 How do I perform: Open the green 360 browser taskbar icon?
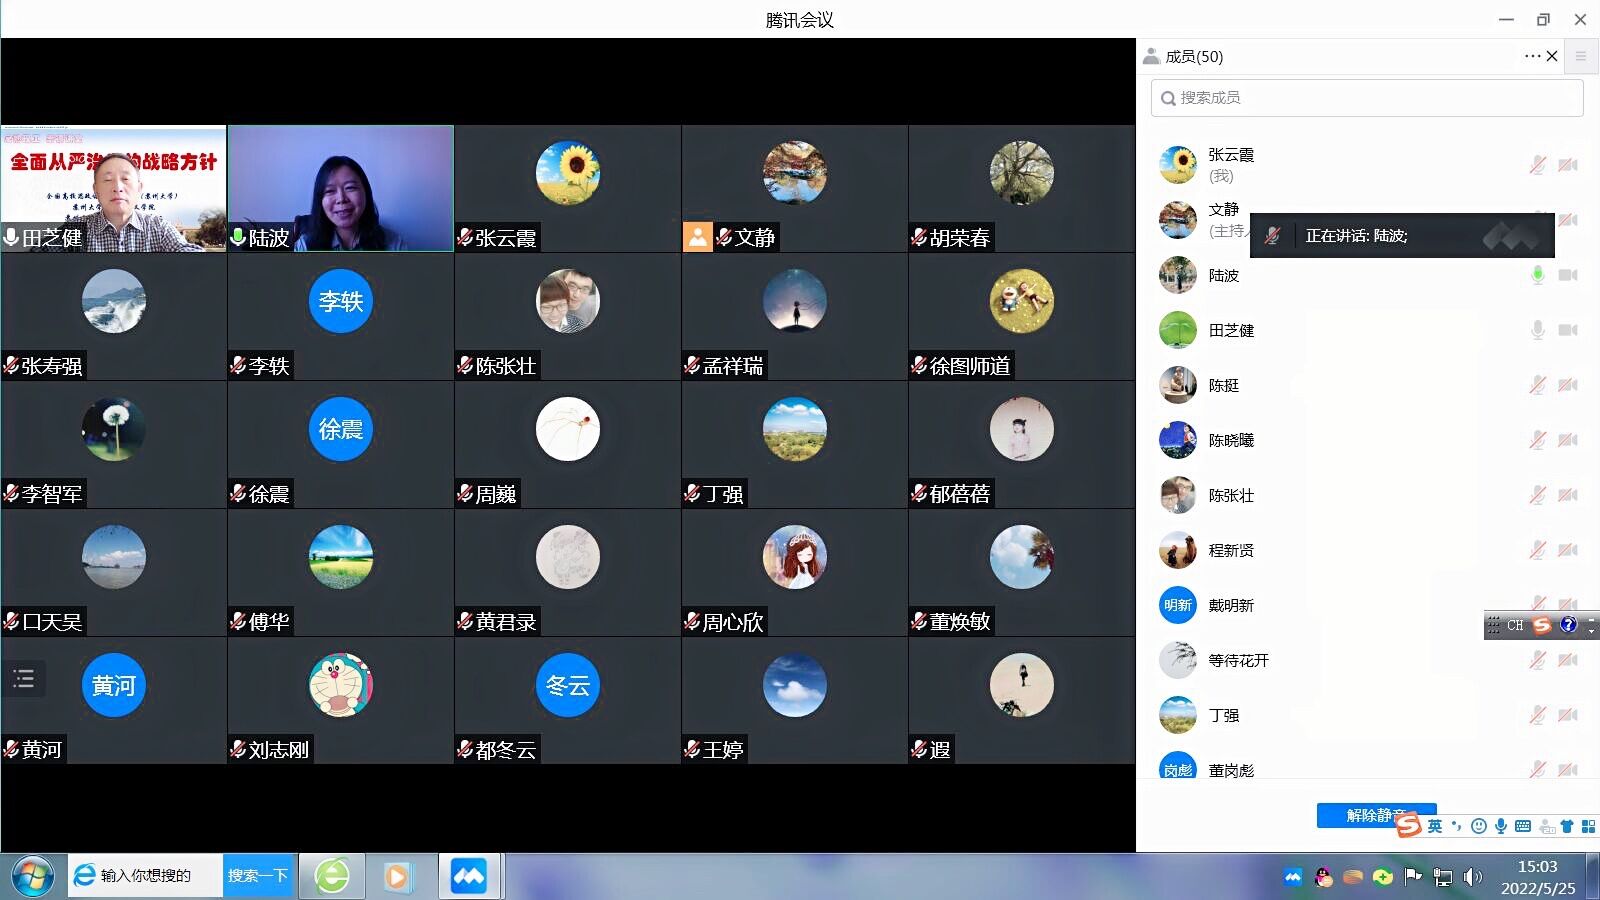click(x=332, y=876)
